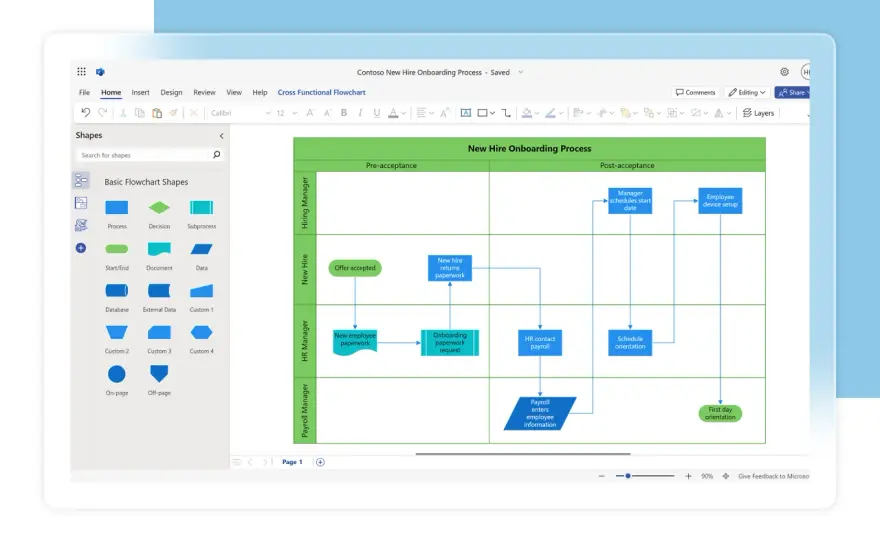Viewport: 880px width, 540px height.
Task: Paste from clipboard
Action: pyautogui.click(x=157, y=113)
